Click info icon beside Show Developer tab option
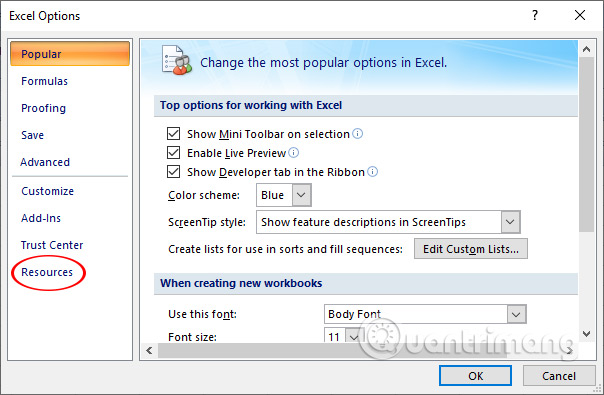 point(372,171)
